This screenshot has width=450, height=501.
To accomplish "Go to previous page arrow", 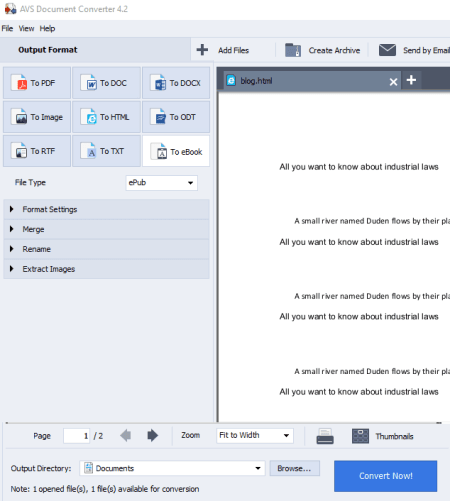I will [126, 435].
